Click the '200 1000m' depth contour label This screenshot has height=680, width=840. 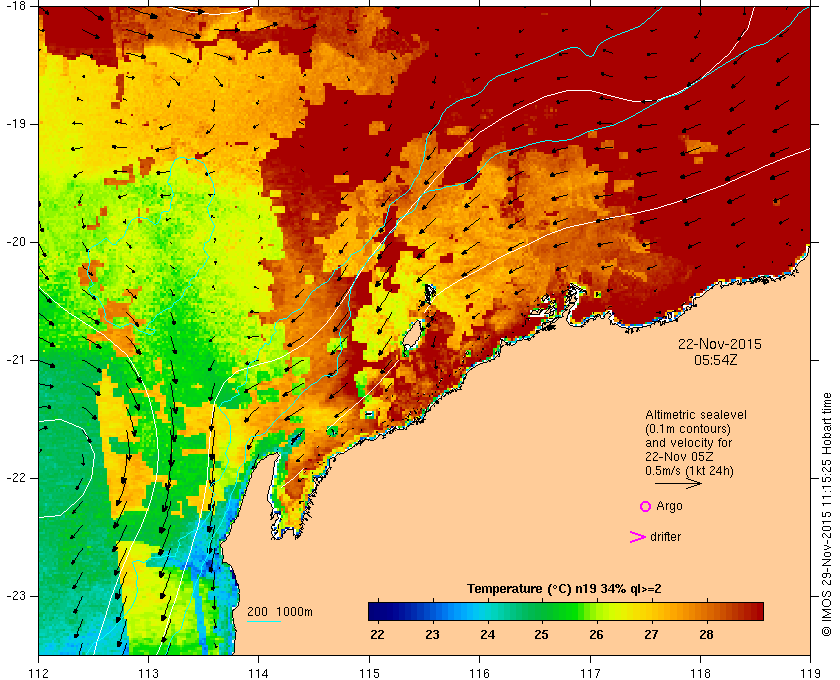click(x=280, y=612)
